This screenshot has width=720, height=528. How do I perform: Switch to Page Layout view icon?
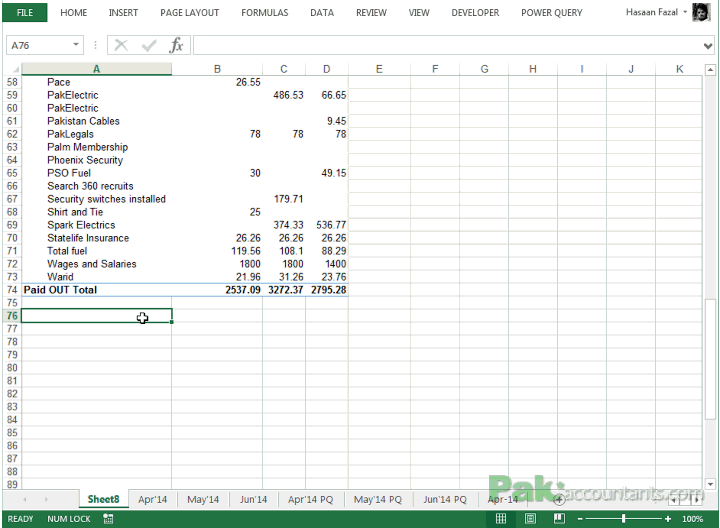[530, 519]
